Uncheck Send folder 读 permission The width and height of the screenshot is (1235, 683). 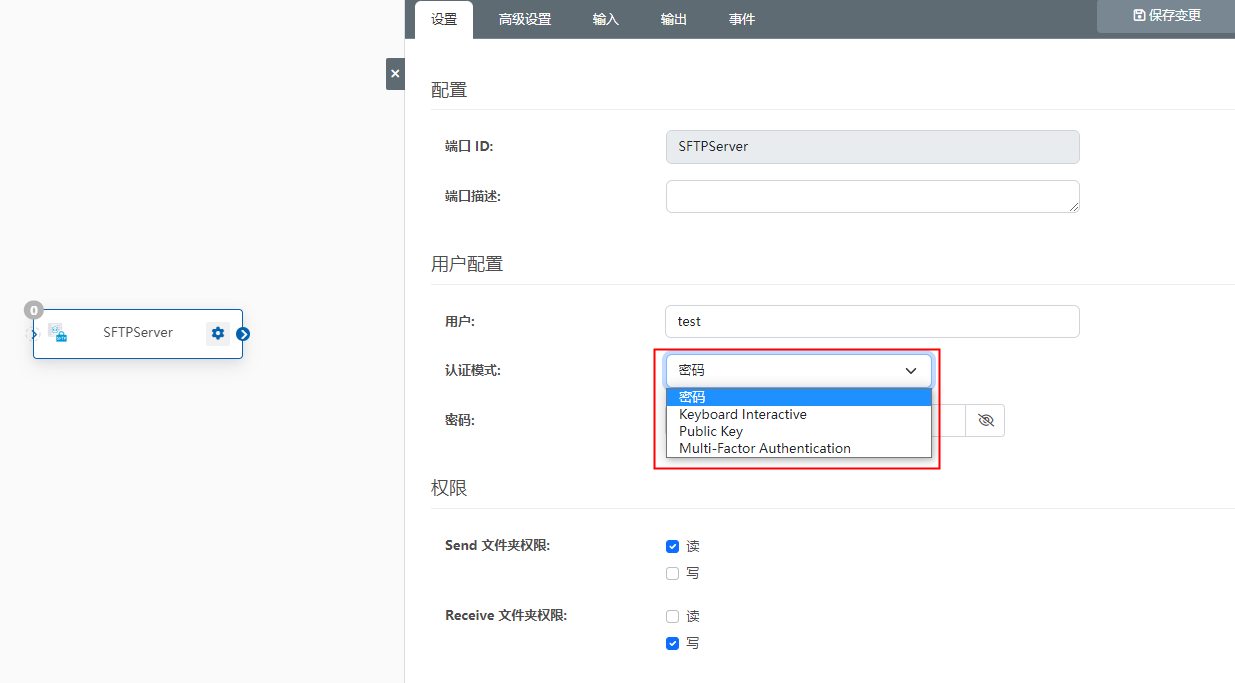click(673, 547)
